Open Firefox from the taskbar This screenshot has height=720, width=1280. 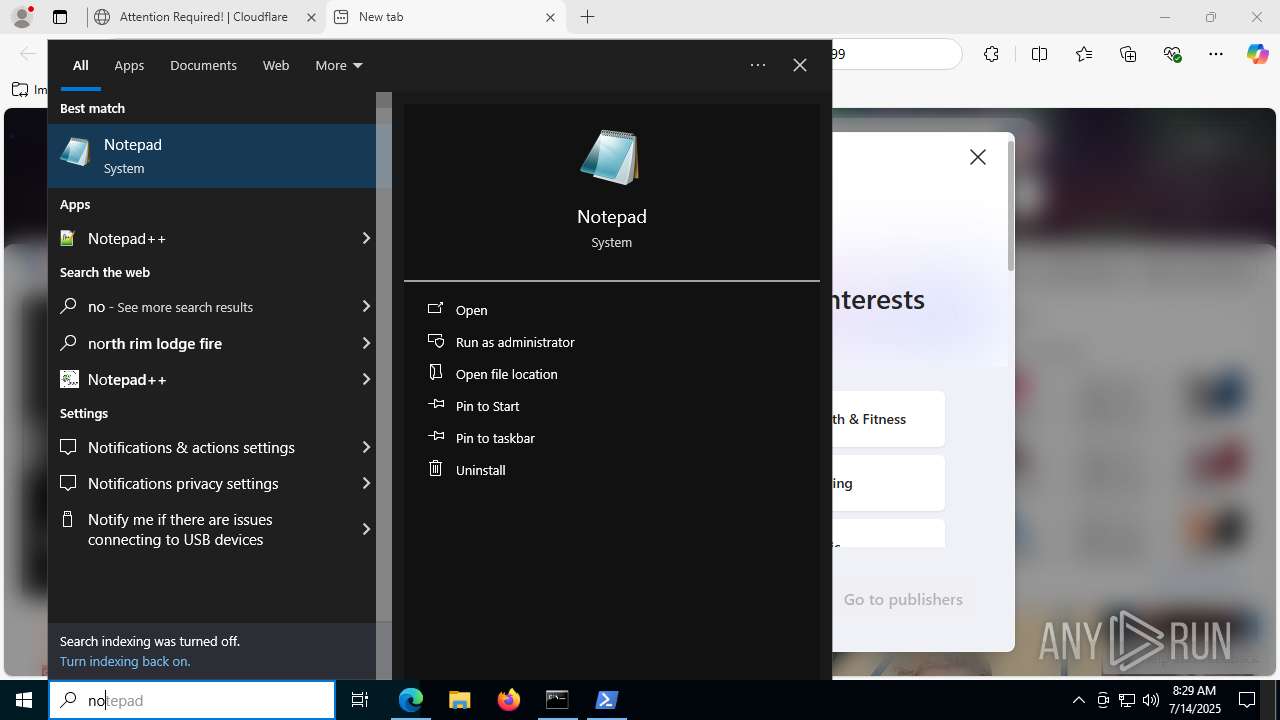[x=509, y=700]
